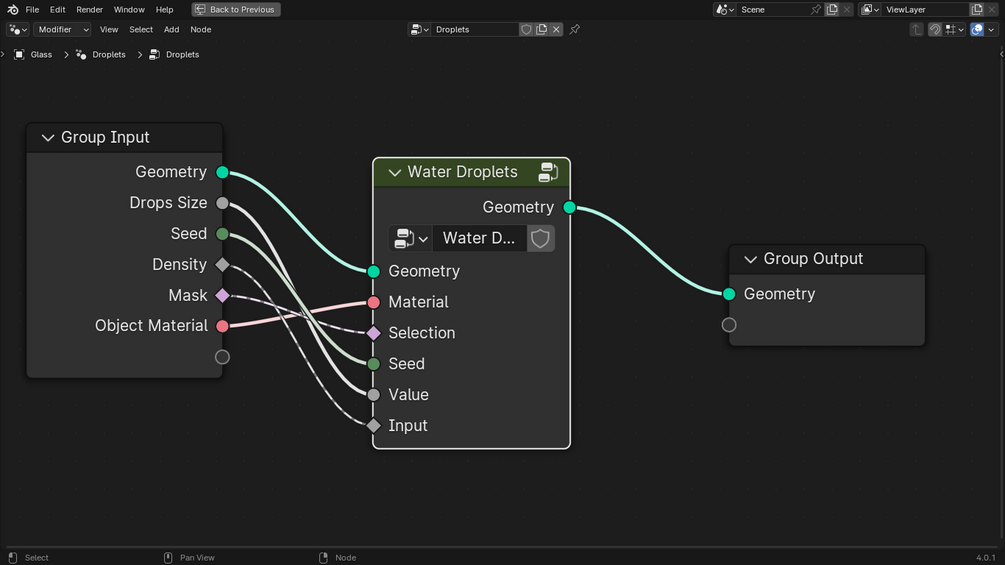Click the pin icon in Scene field
The width and height of the screenshot is (1005, 565).
[x=815, y=10]
